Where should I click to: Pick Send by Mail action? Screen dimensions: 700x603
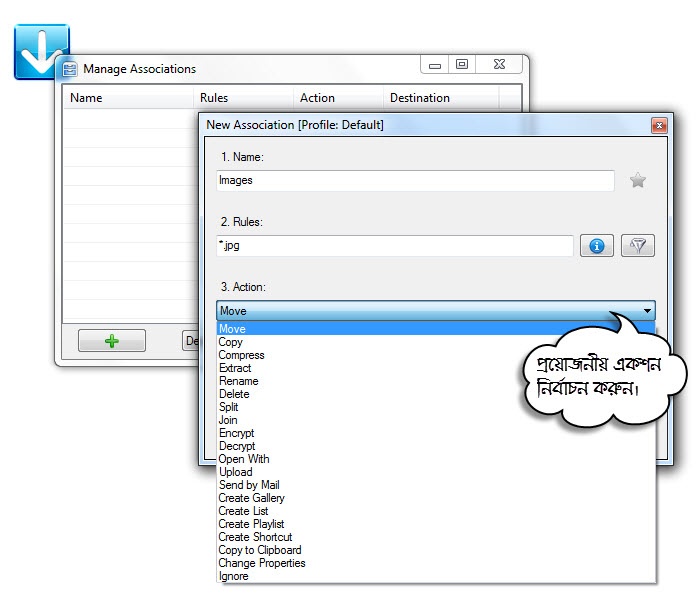[x=436, y=484]
